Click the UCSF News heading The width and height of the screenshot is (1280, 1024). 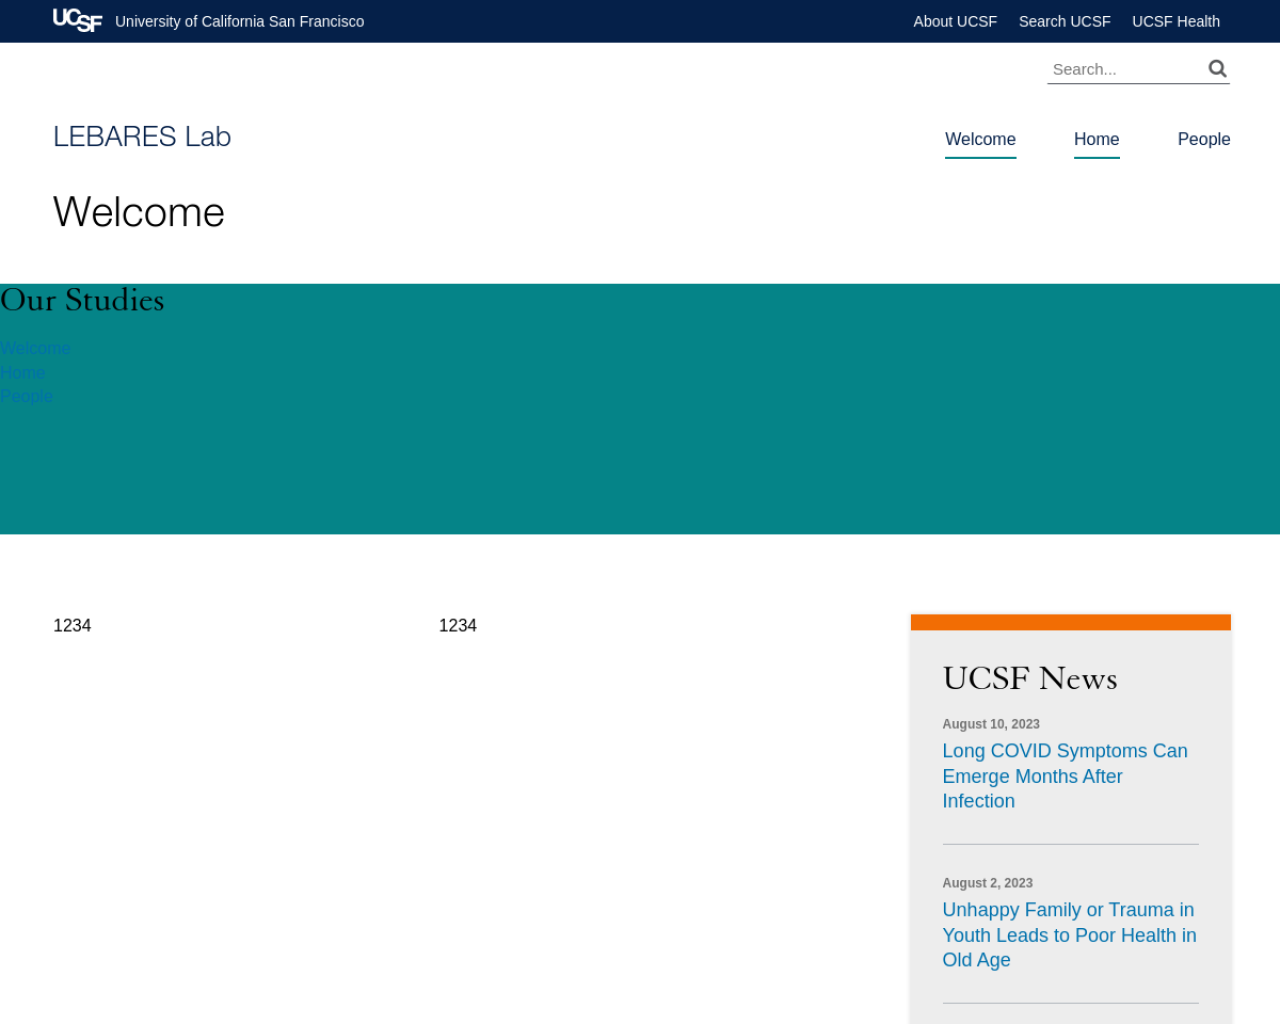(1030, 678)
